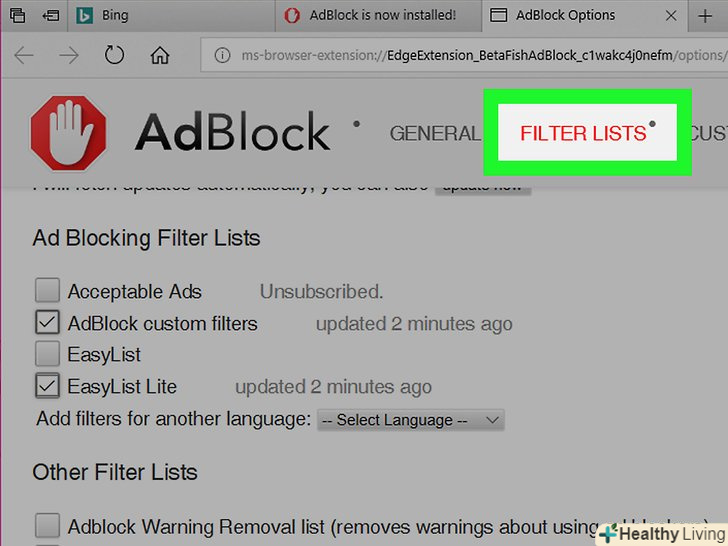Click the AdBlock stop-hand logo
Viewport: 728px width, 546px height.
click(68, 132)
